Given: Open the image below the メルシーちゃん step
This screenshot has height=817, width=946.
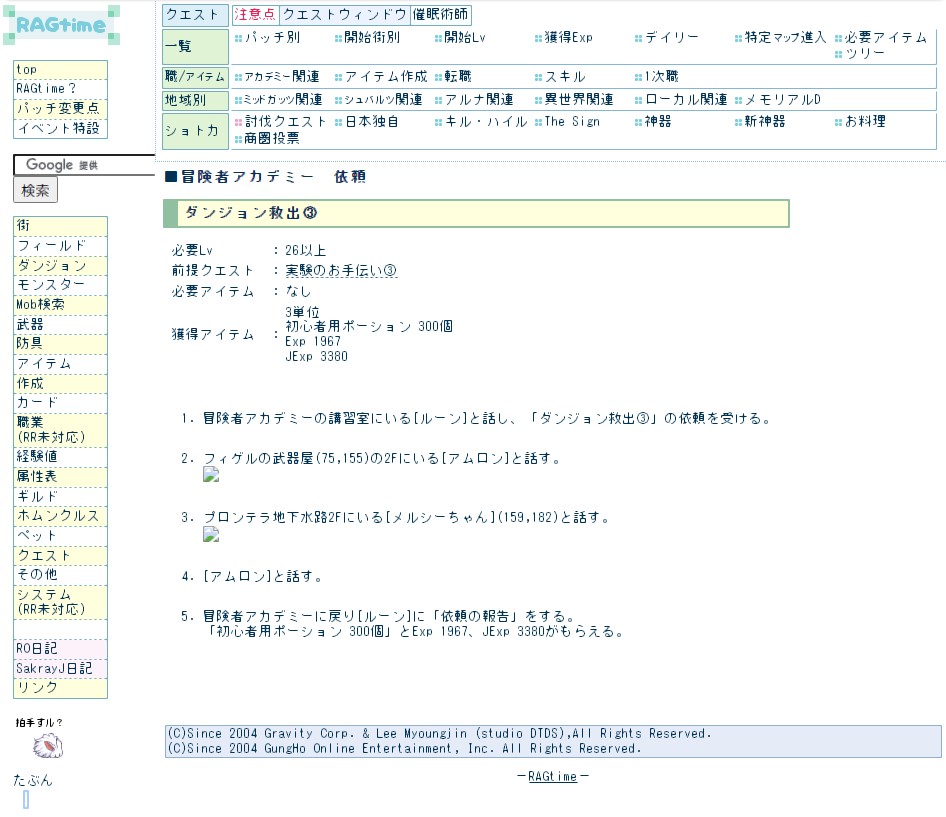Looking at the screenshot, I should tap(211, 535).
